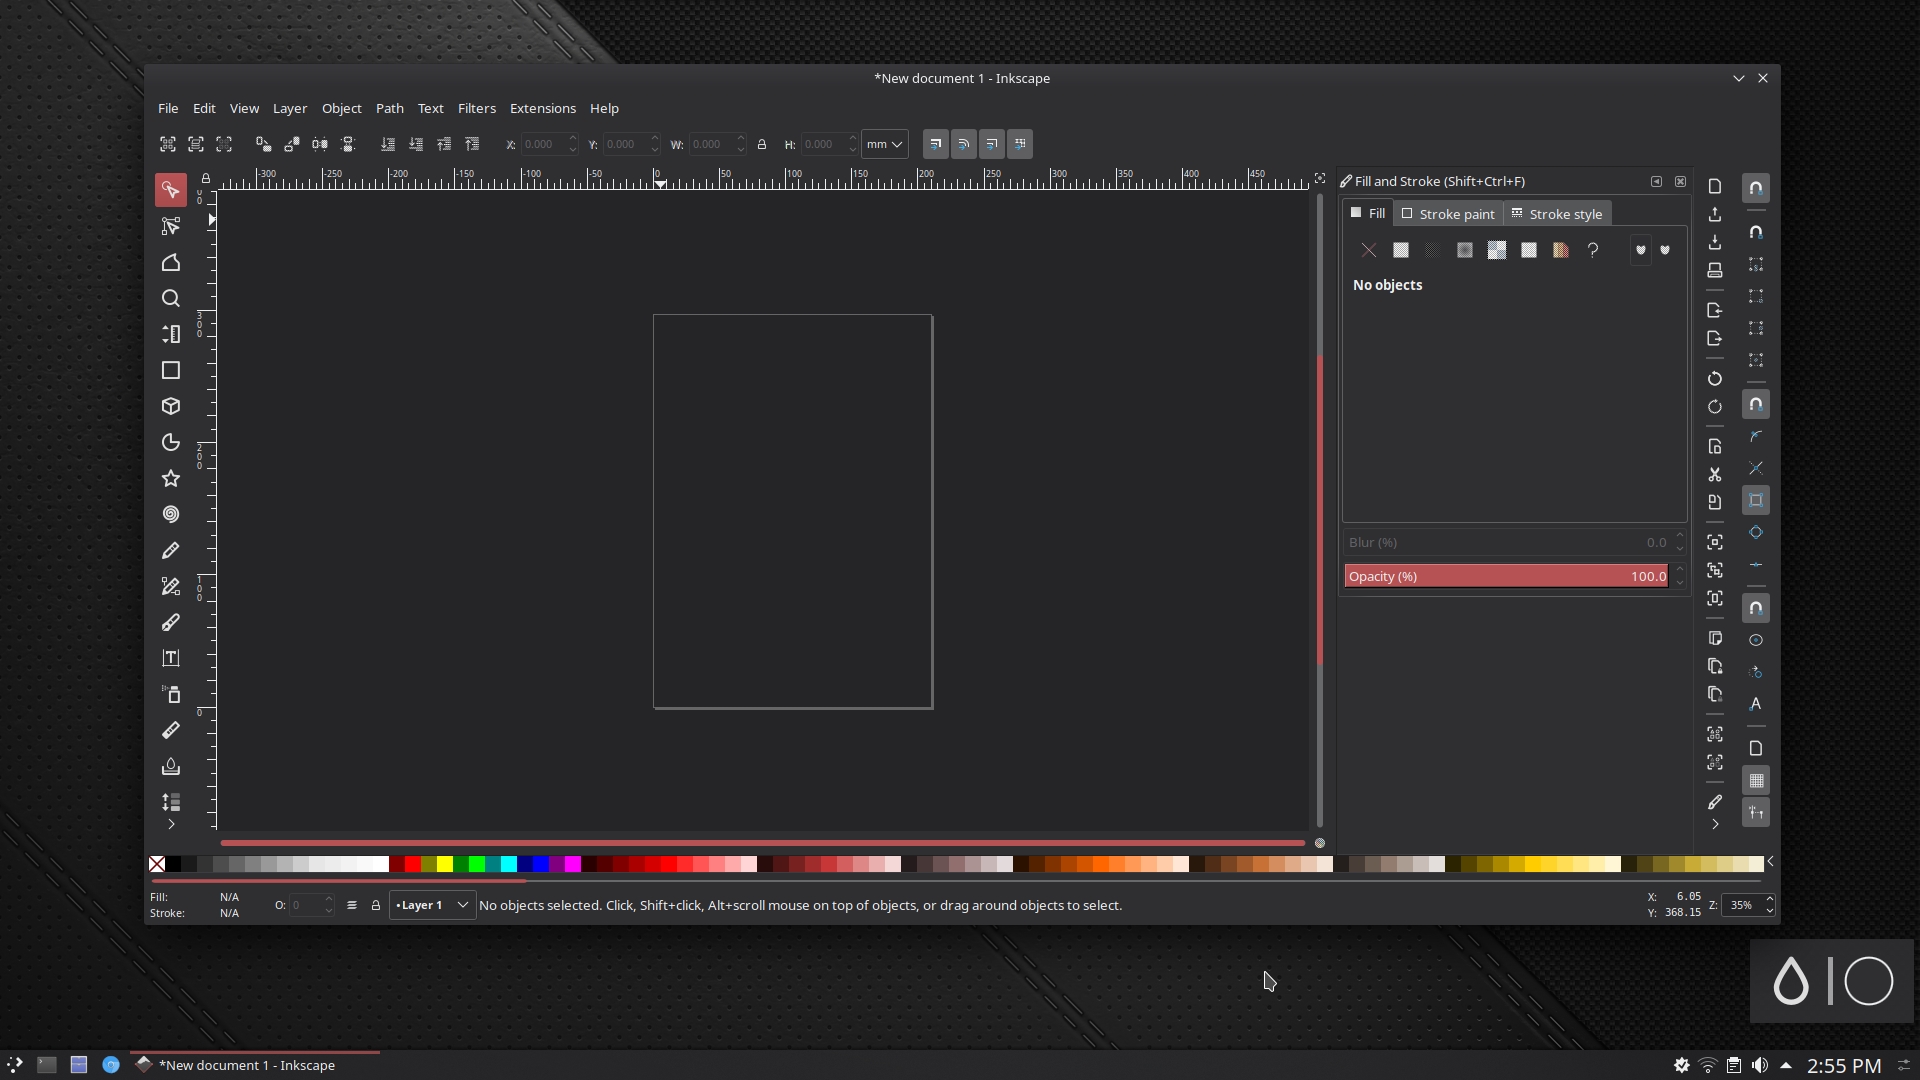The width and height of the screenshot is (1920, 1080).
Task: Open the Object menu
Action: tap(341, 109)
